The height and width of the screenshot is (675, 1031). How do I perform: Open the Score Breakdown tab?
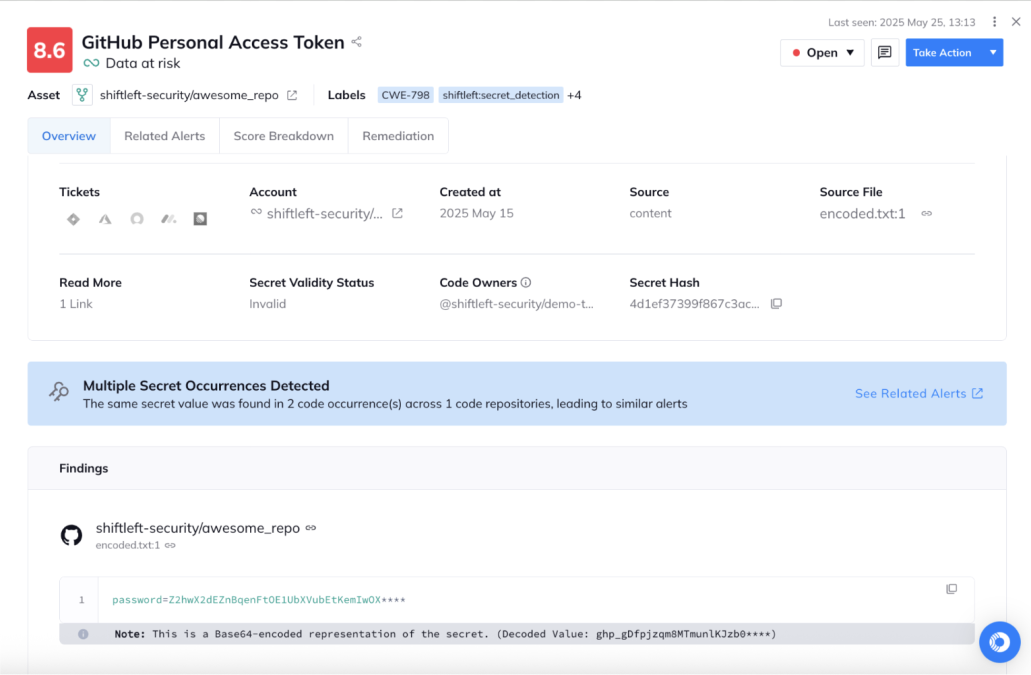point(283,136)
